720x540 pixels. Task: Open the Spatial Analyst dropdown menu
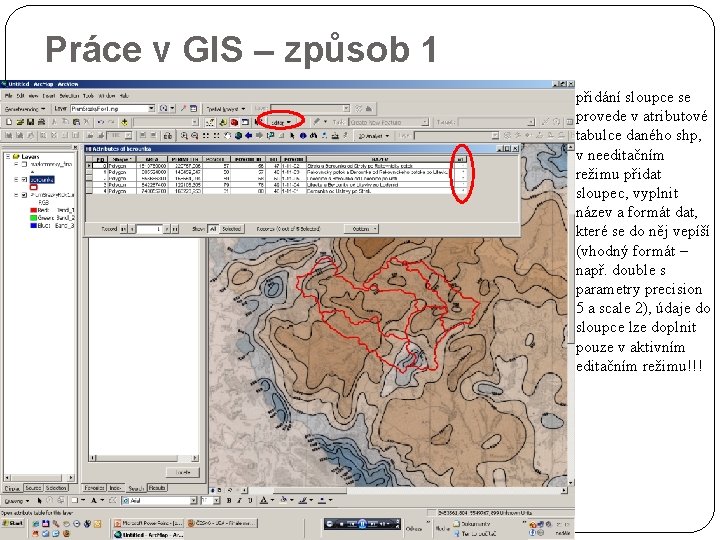coord(225,109)
